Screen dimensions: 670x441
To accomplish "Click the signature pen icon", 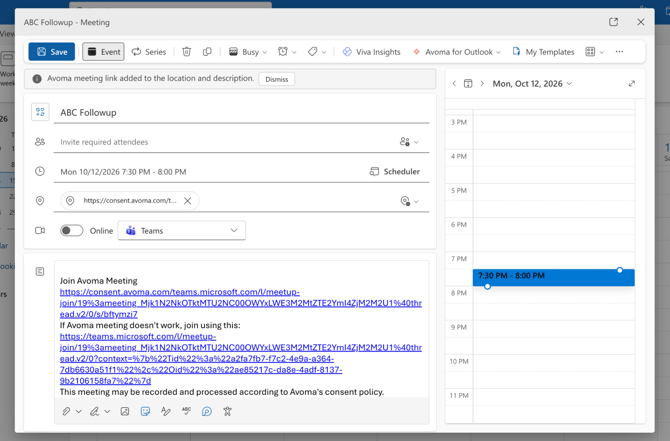I will 94,412.
